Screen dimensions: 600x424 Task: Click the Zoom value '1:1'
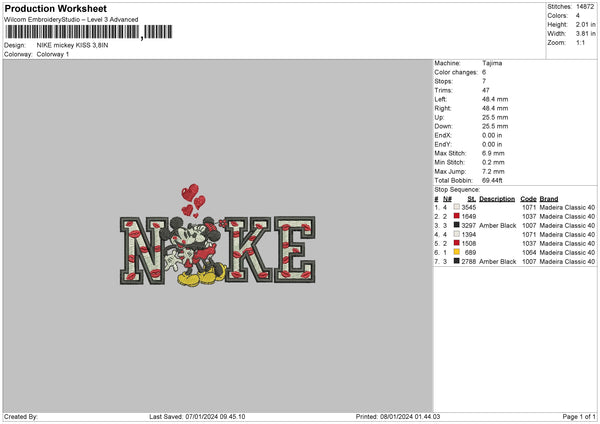click(x=580, y=42)
